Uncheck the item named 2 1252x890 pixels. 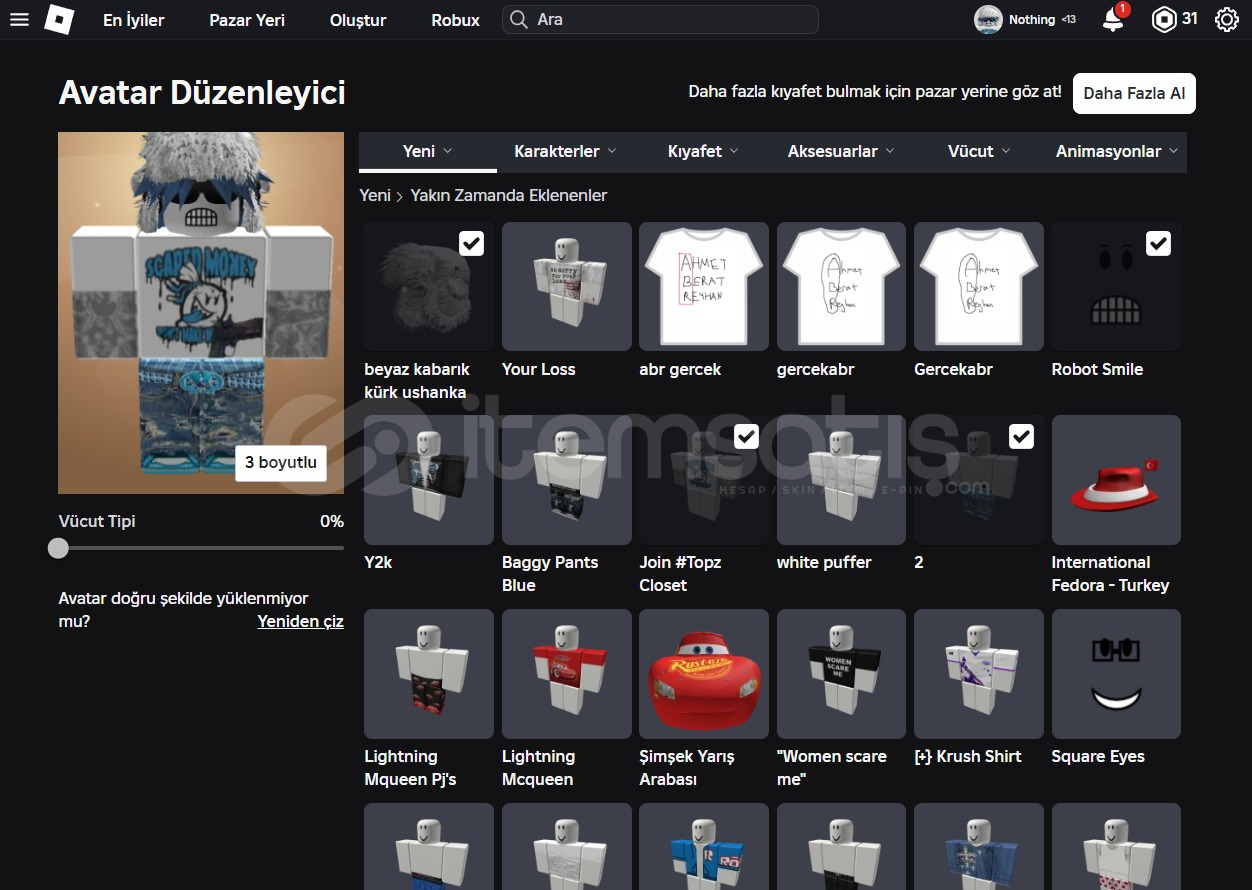tap(1021, 436)
